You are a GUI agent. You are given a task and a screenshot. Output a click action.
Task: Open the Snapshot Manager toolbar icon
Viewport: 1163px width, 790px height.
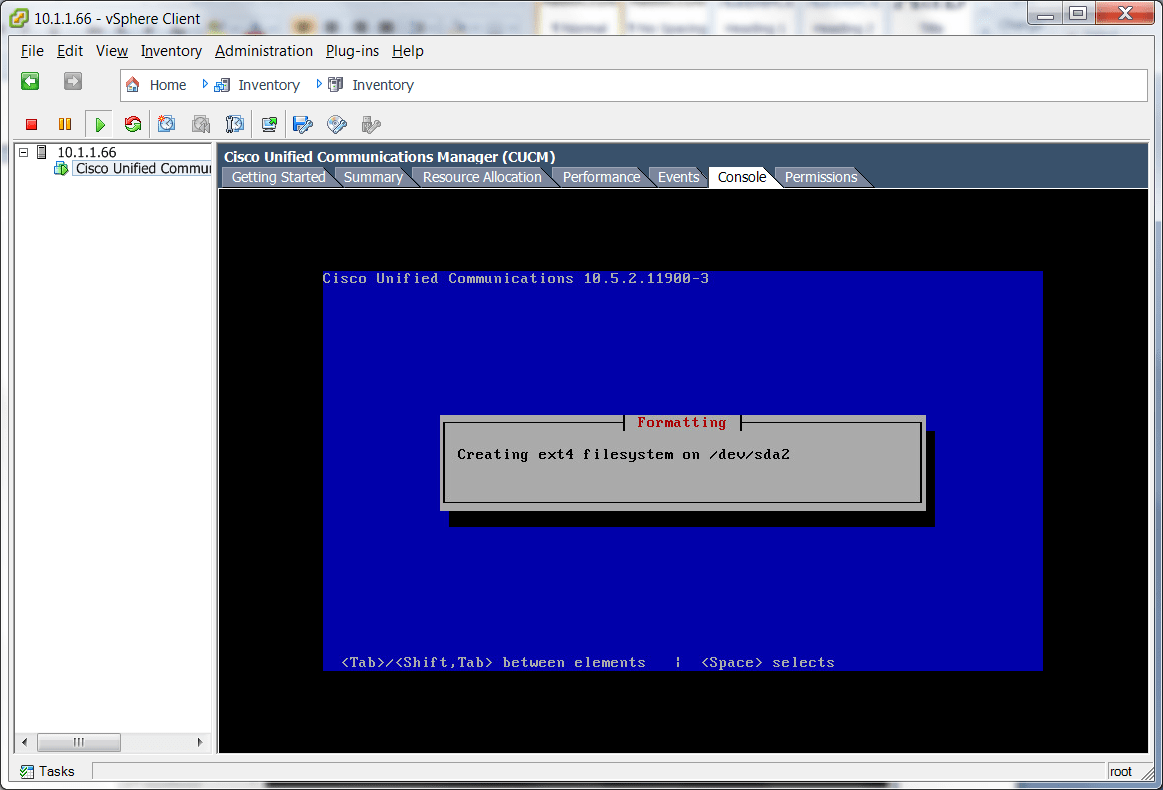[234, 124]
